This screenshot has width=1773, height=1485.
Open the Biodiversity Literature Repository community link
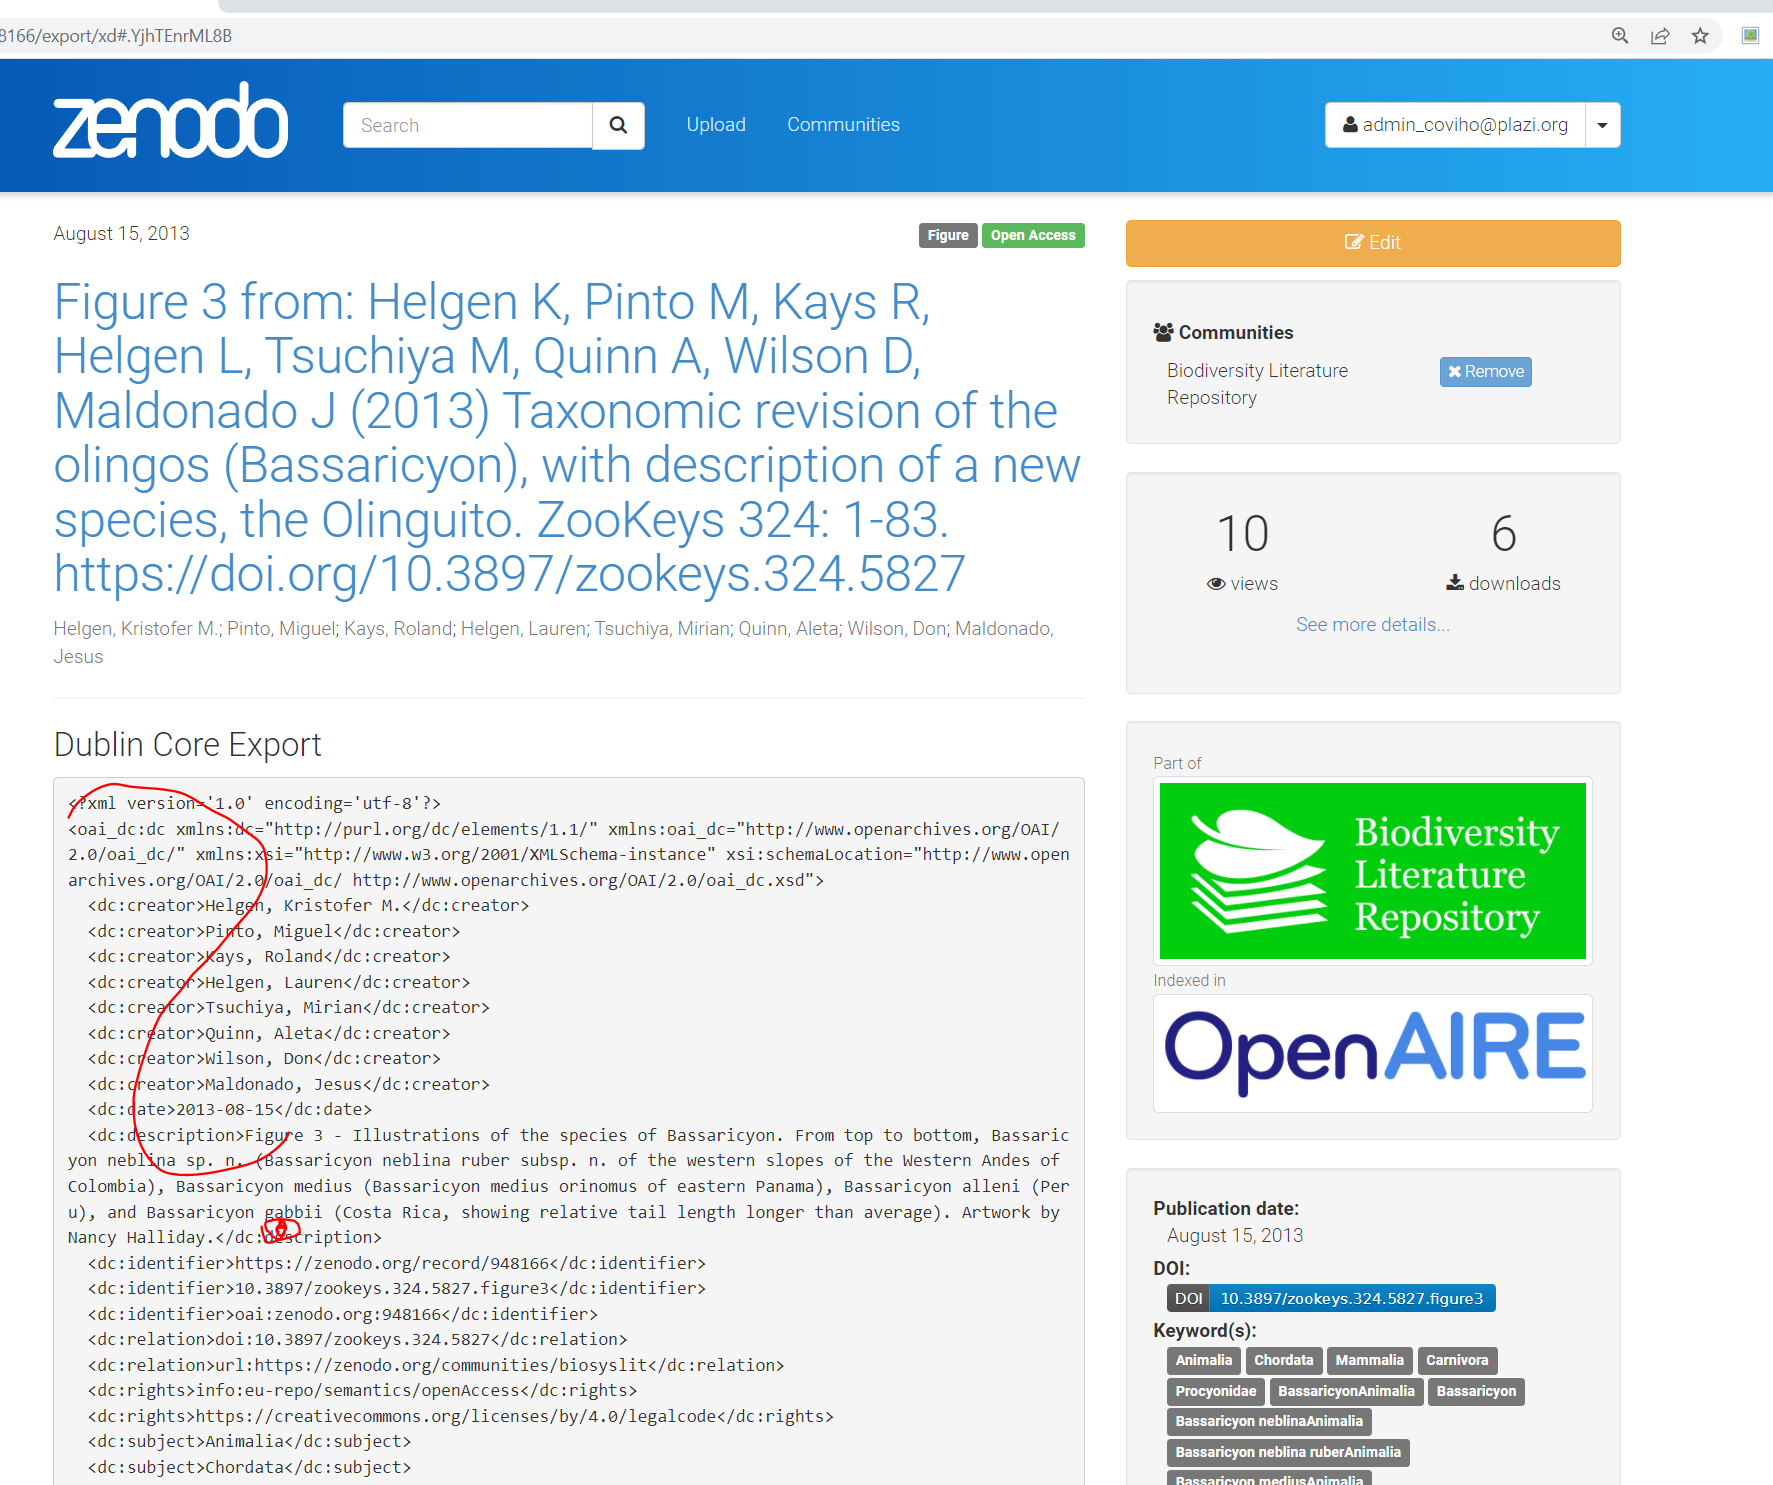[x=1257, y=384]
